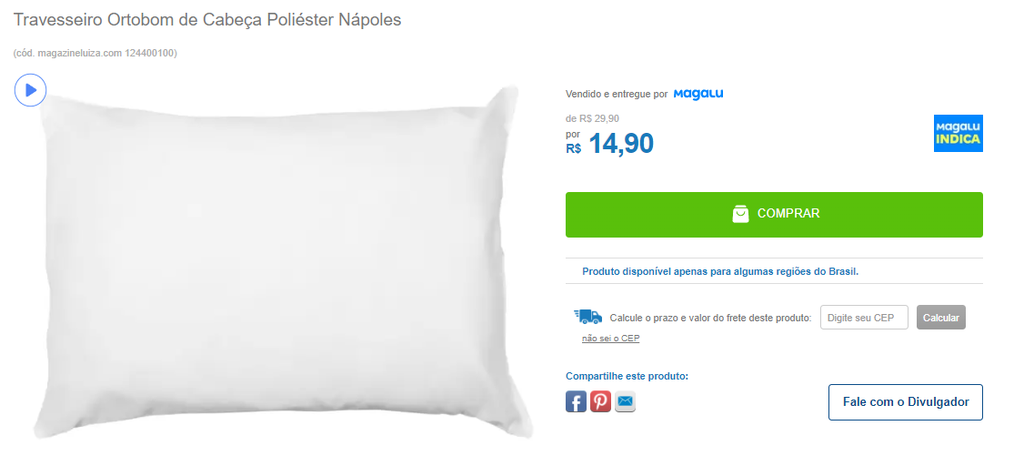
Task: Share product on Facebook
Action: coord(576,401)
